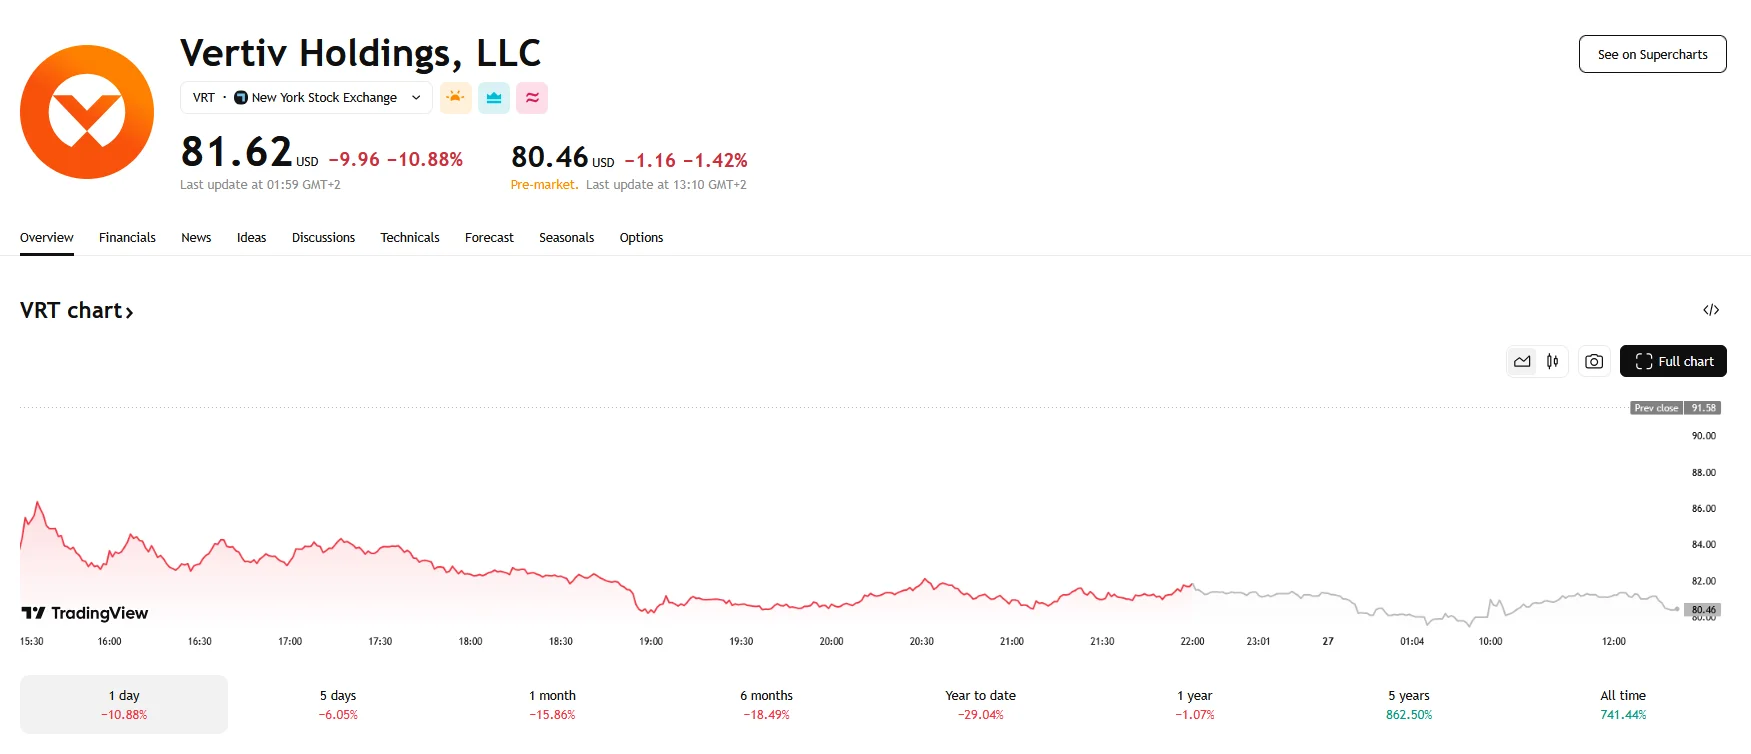Switch chart to area style

click(1522, 361)
